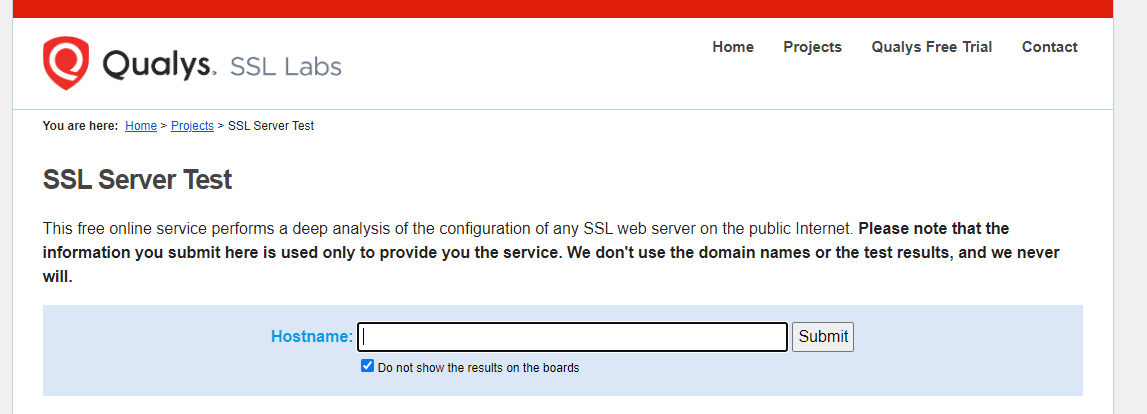Viewport: 1147px width, 414px height.
Task: Click the "Do not show the results on the boards" label
Action: click(478, 367)
